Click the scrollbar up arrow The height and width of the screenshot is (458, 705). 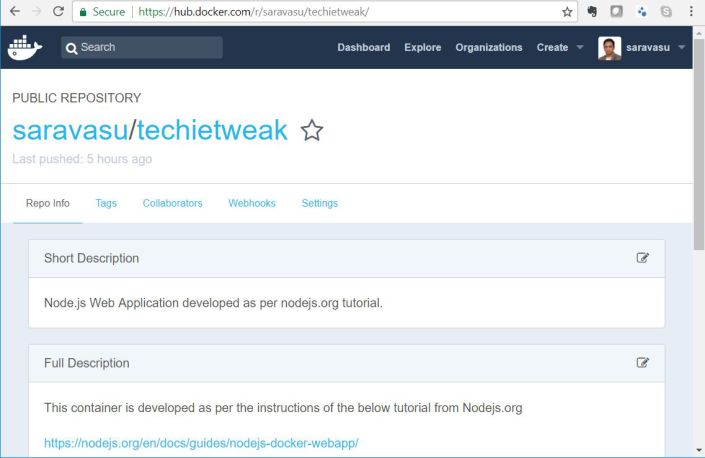tap(699, 33)
